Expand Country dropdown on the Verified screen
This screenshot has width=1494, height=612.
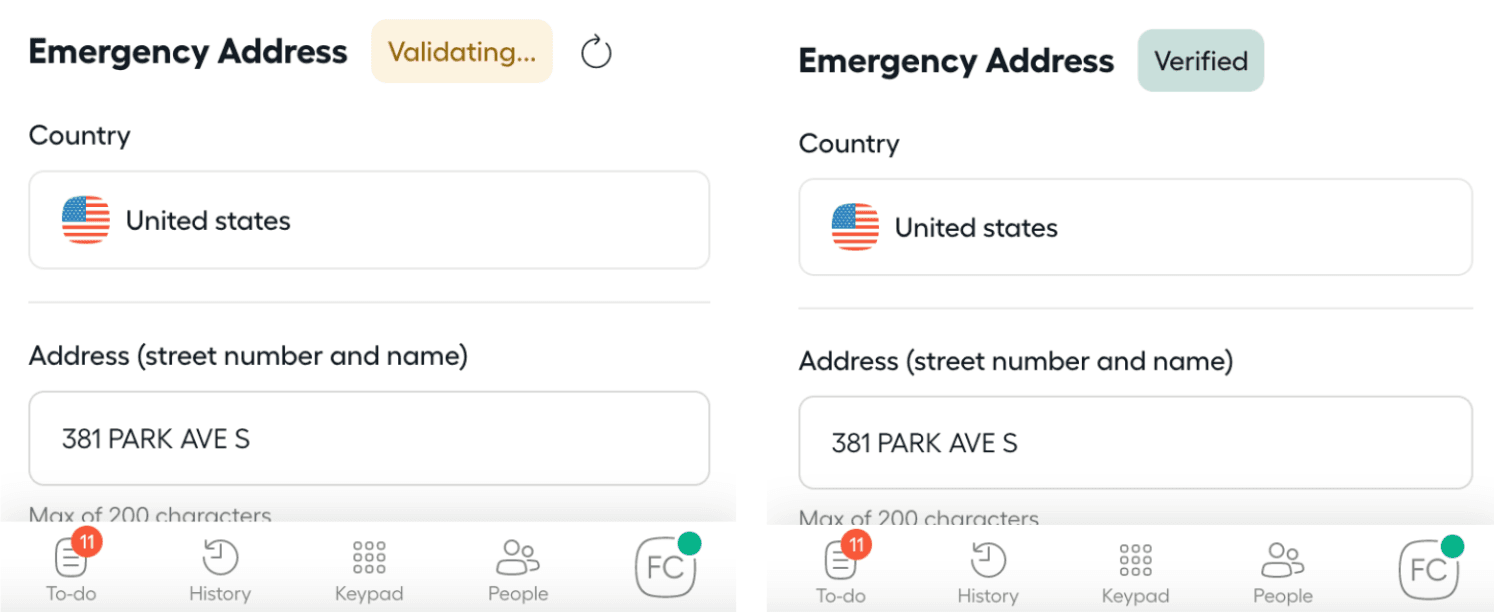[x=1135, y=227]
